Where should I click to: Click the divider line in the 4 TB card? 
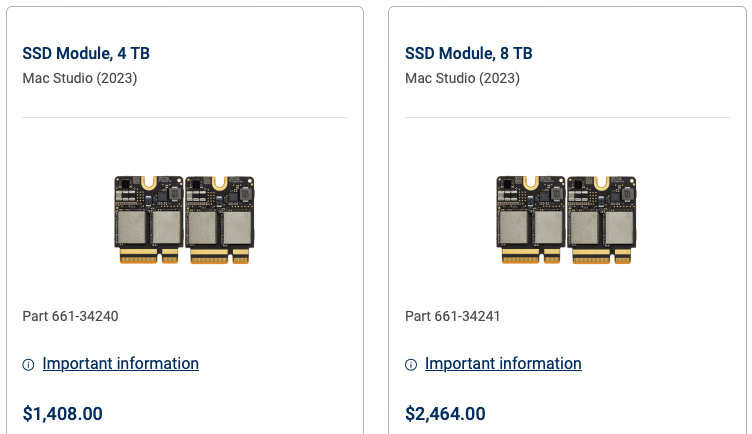pyautogui.click(x=184, y=118)
